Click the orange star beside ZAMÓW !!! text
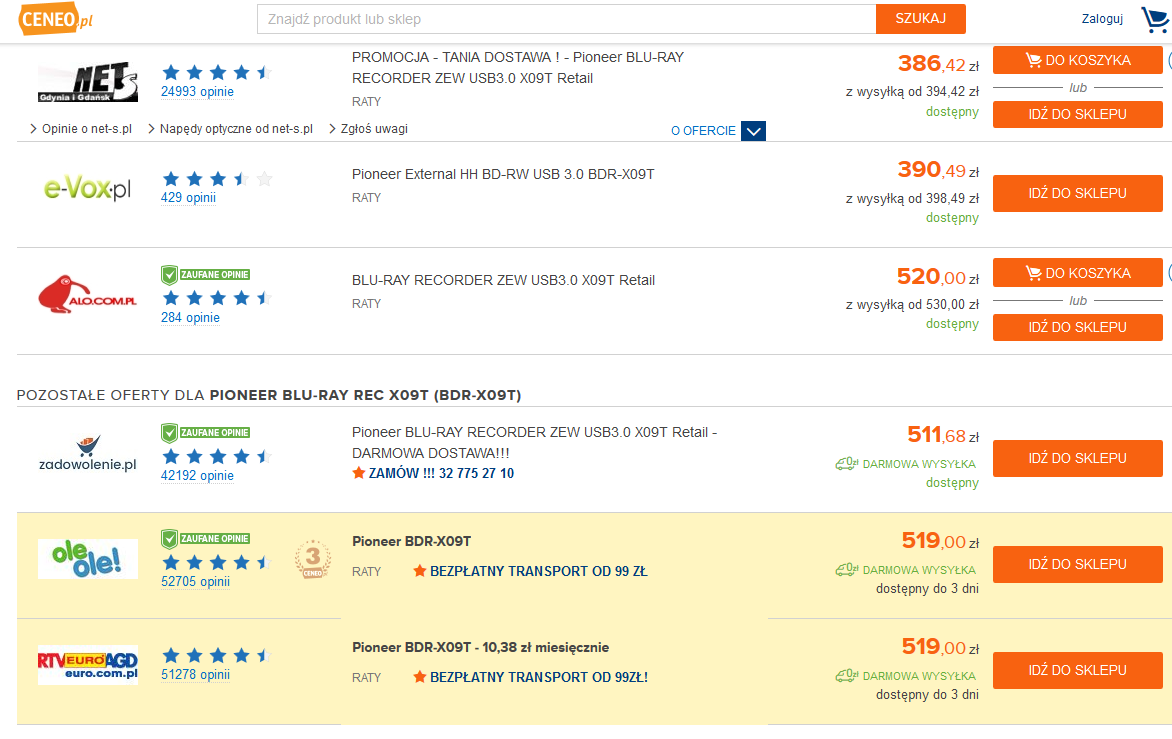This screenshot has height=739, width=1172. [x=359, y=473]
